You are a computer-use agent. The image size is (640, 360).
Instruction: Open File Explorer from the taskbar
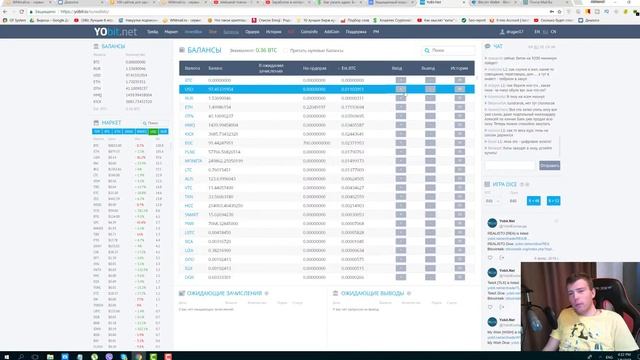pyautogui.click(x=50, y=357)
